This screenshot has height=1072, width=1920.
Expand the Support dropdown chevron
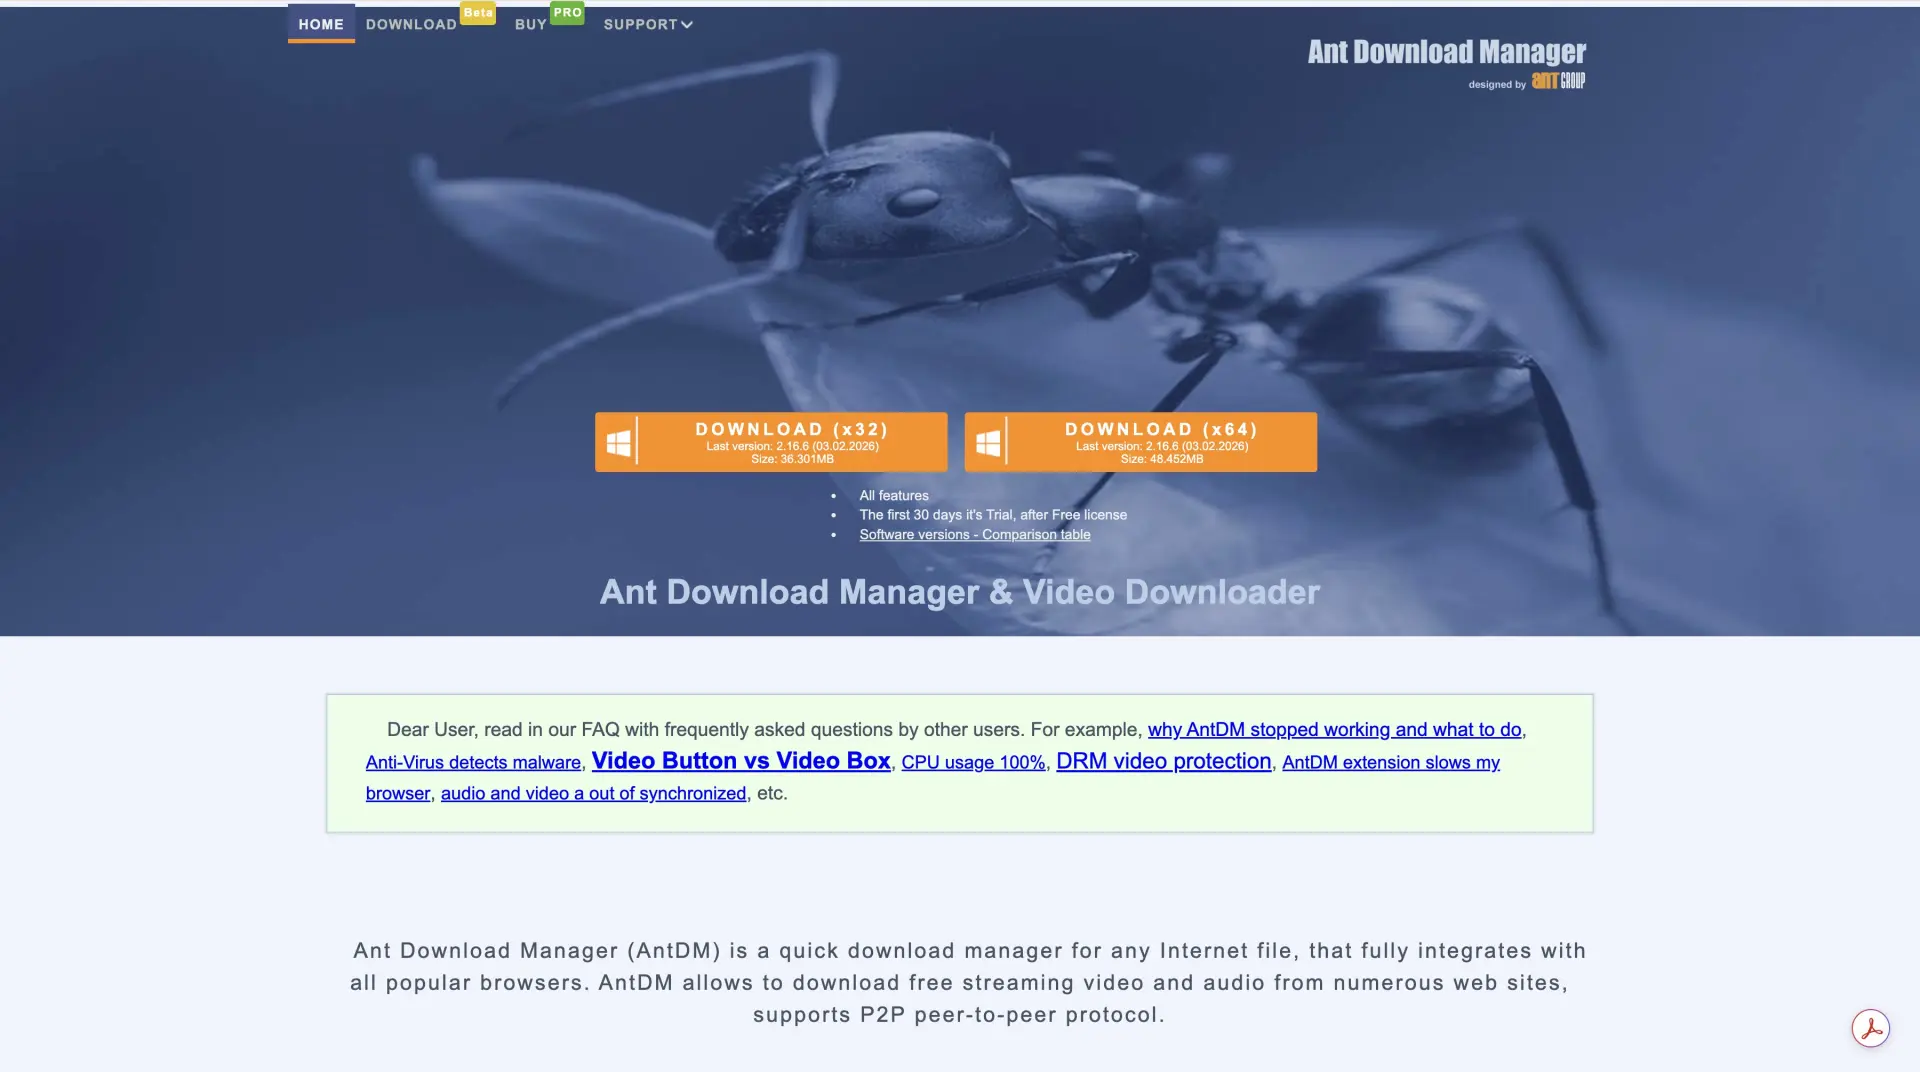pyautogui.click(x=687, y=25)
